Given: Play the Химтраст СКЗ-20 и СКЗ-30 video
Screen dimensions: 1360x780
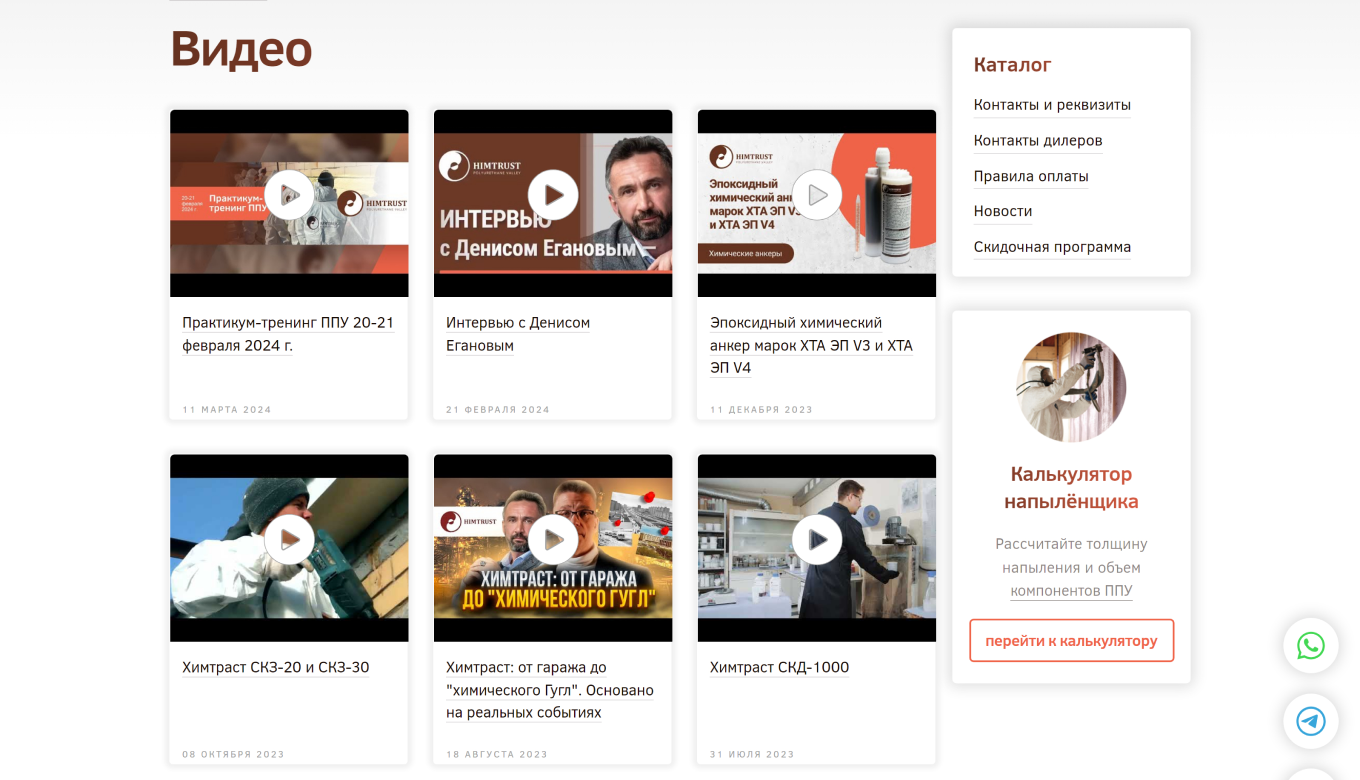Looking at the screenshot, I should pyautogui.click(x=289, y=540).
